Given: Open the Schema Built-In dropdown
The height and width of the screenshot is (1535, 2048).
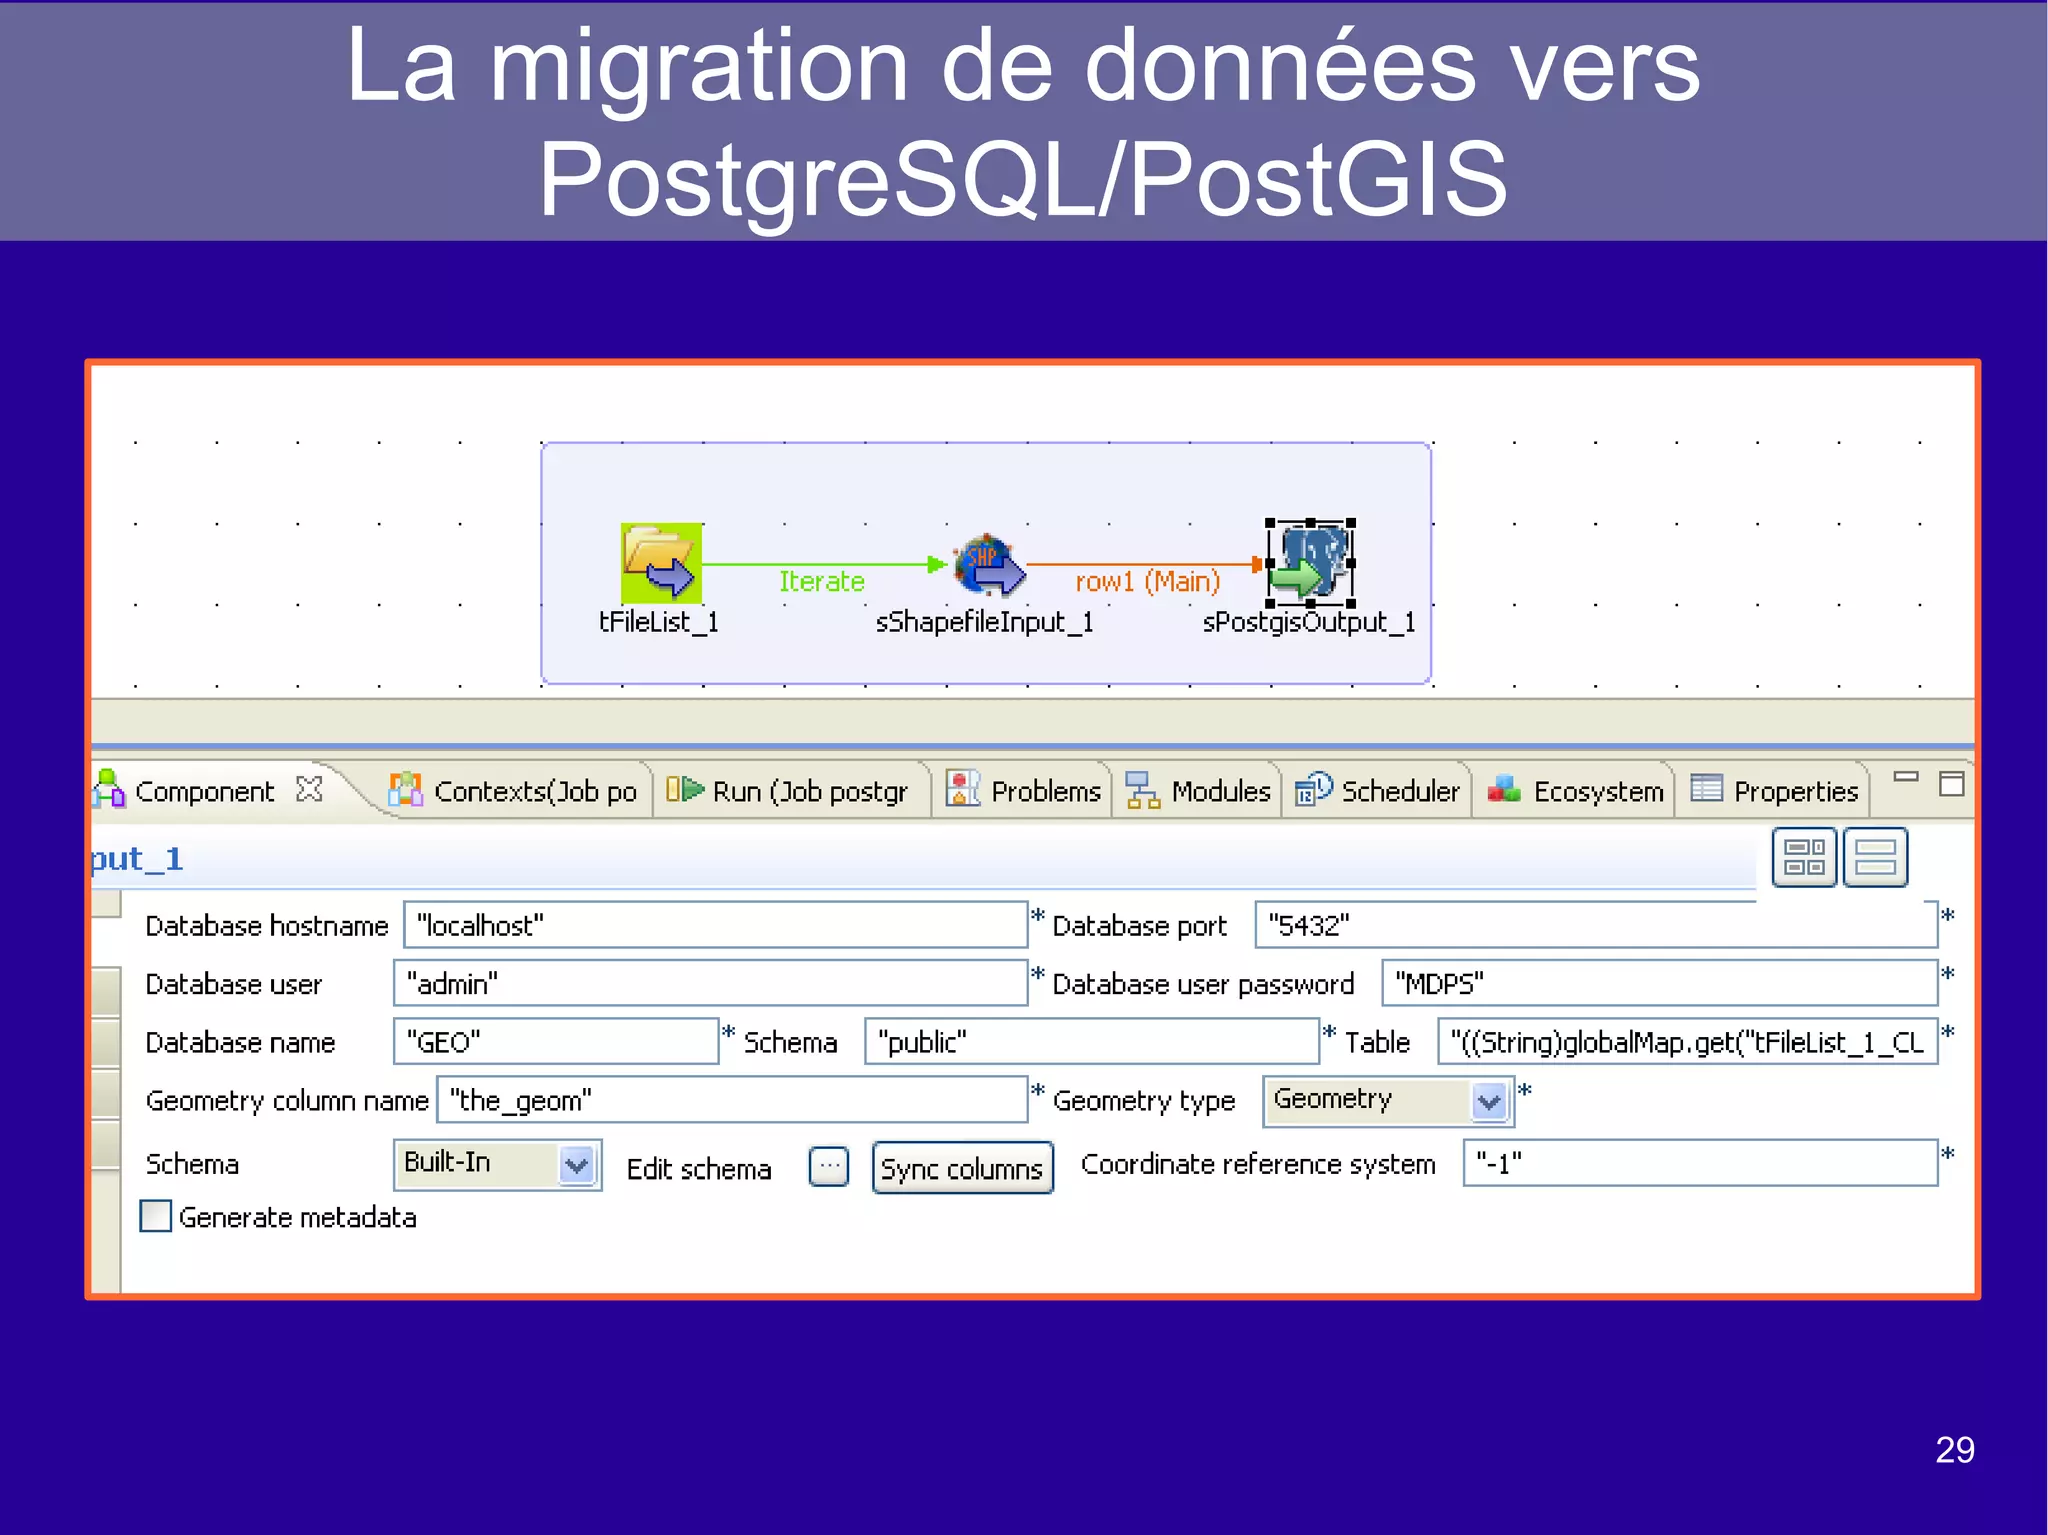Looking at the screenshot, I should [577, 1164].
